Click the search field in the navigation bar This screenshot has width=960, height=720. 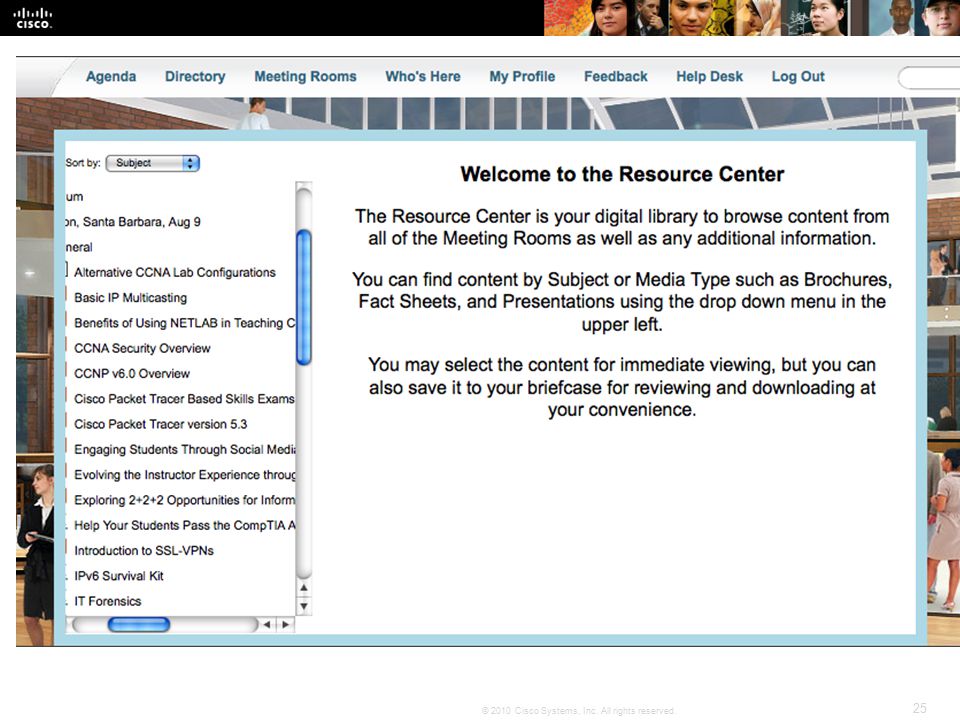[x=929, y=78]
